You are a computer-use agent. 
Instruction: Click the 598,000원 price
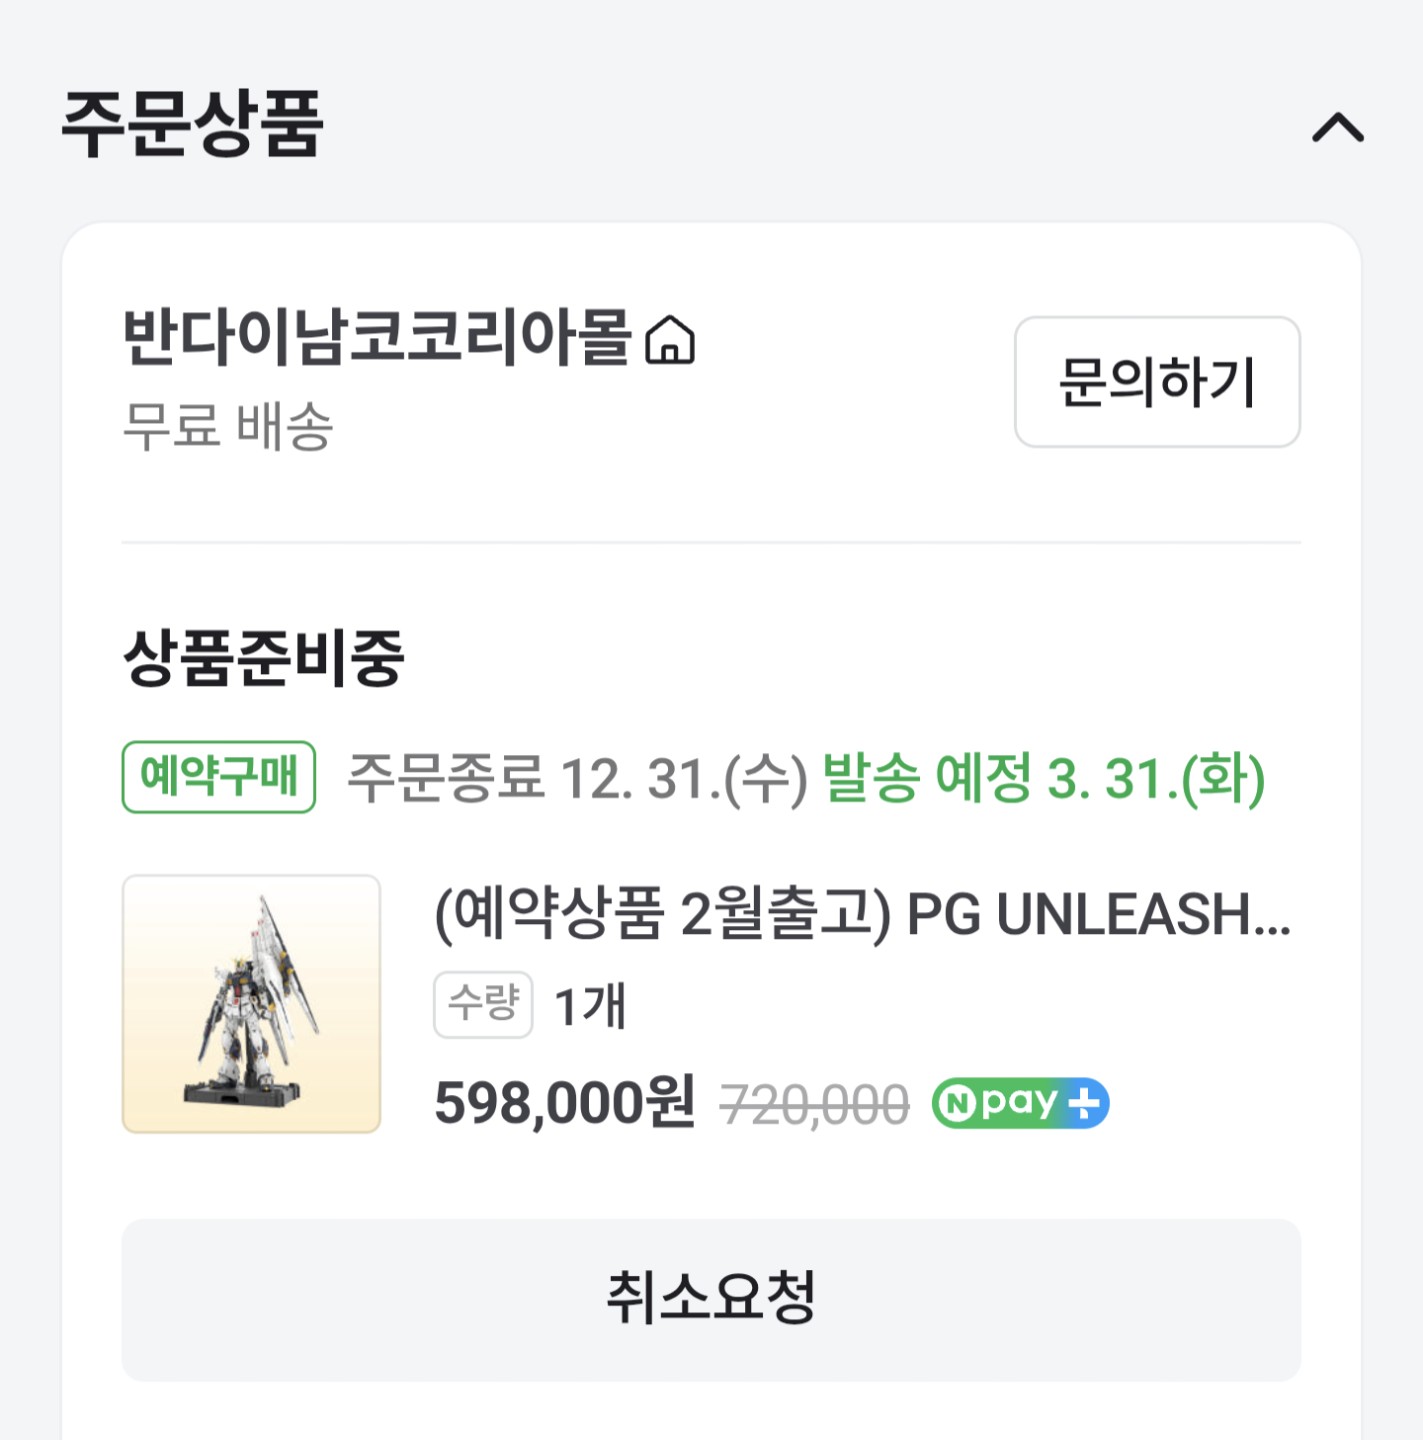(564, 1103)
